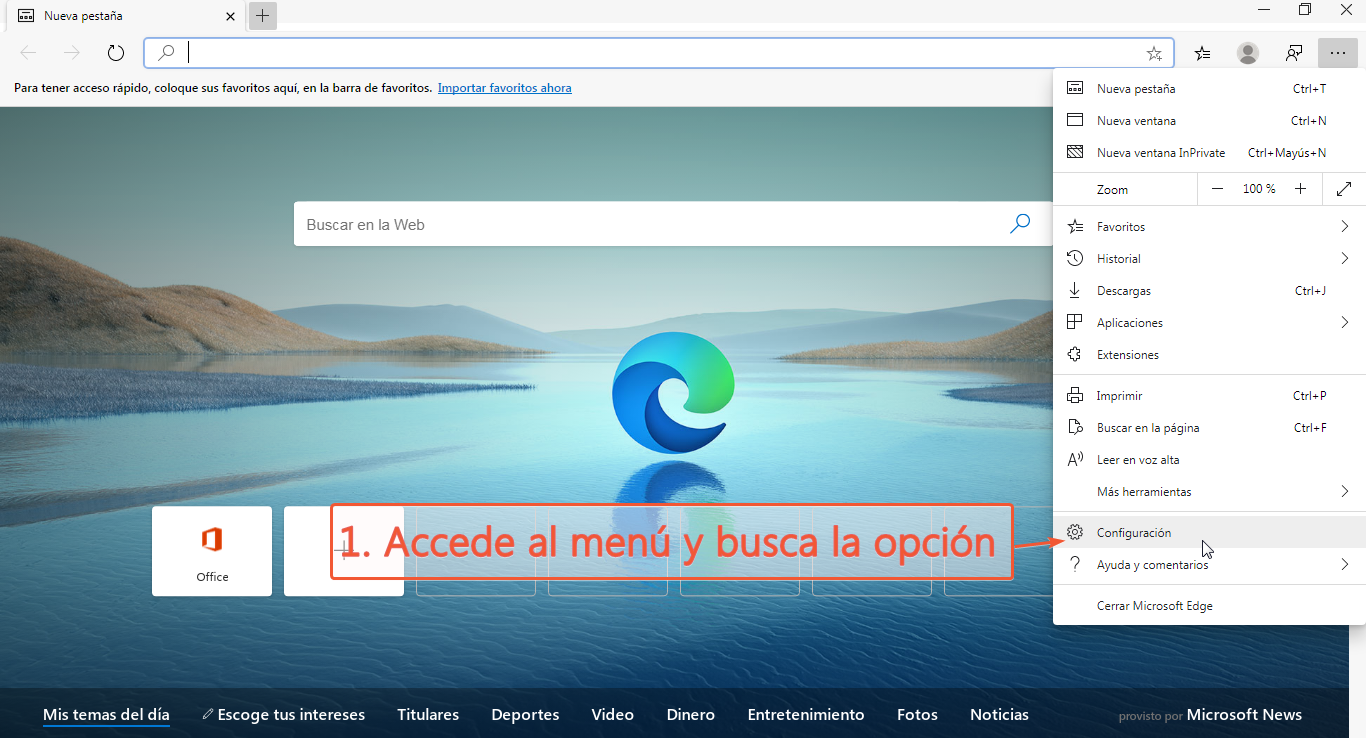
Task: Open the Favorites list toolbar icon
Action: point(1202,53)
